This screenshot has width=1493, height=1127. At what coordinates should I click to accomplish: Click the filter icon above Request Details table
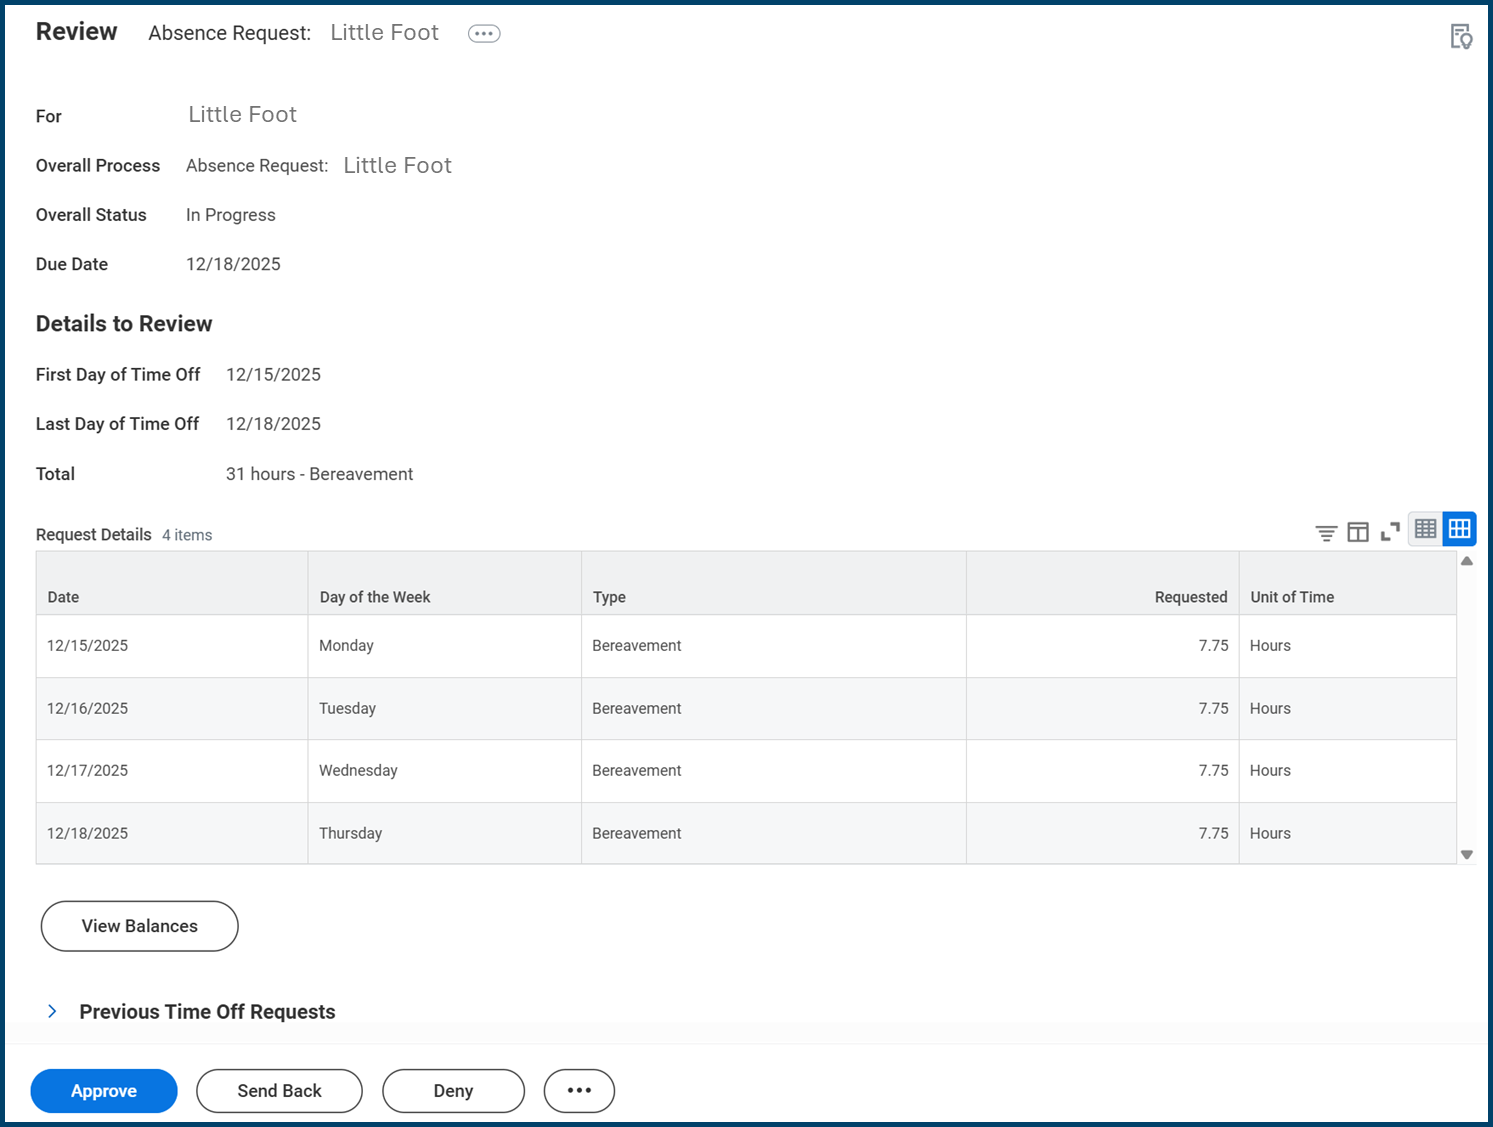[x=1325, y=533]
